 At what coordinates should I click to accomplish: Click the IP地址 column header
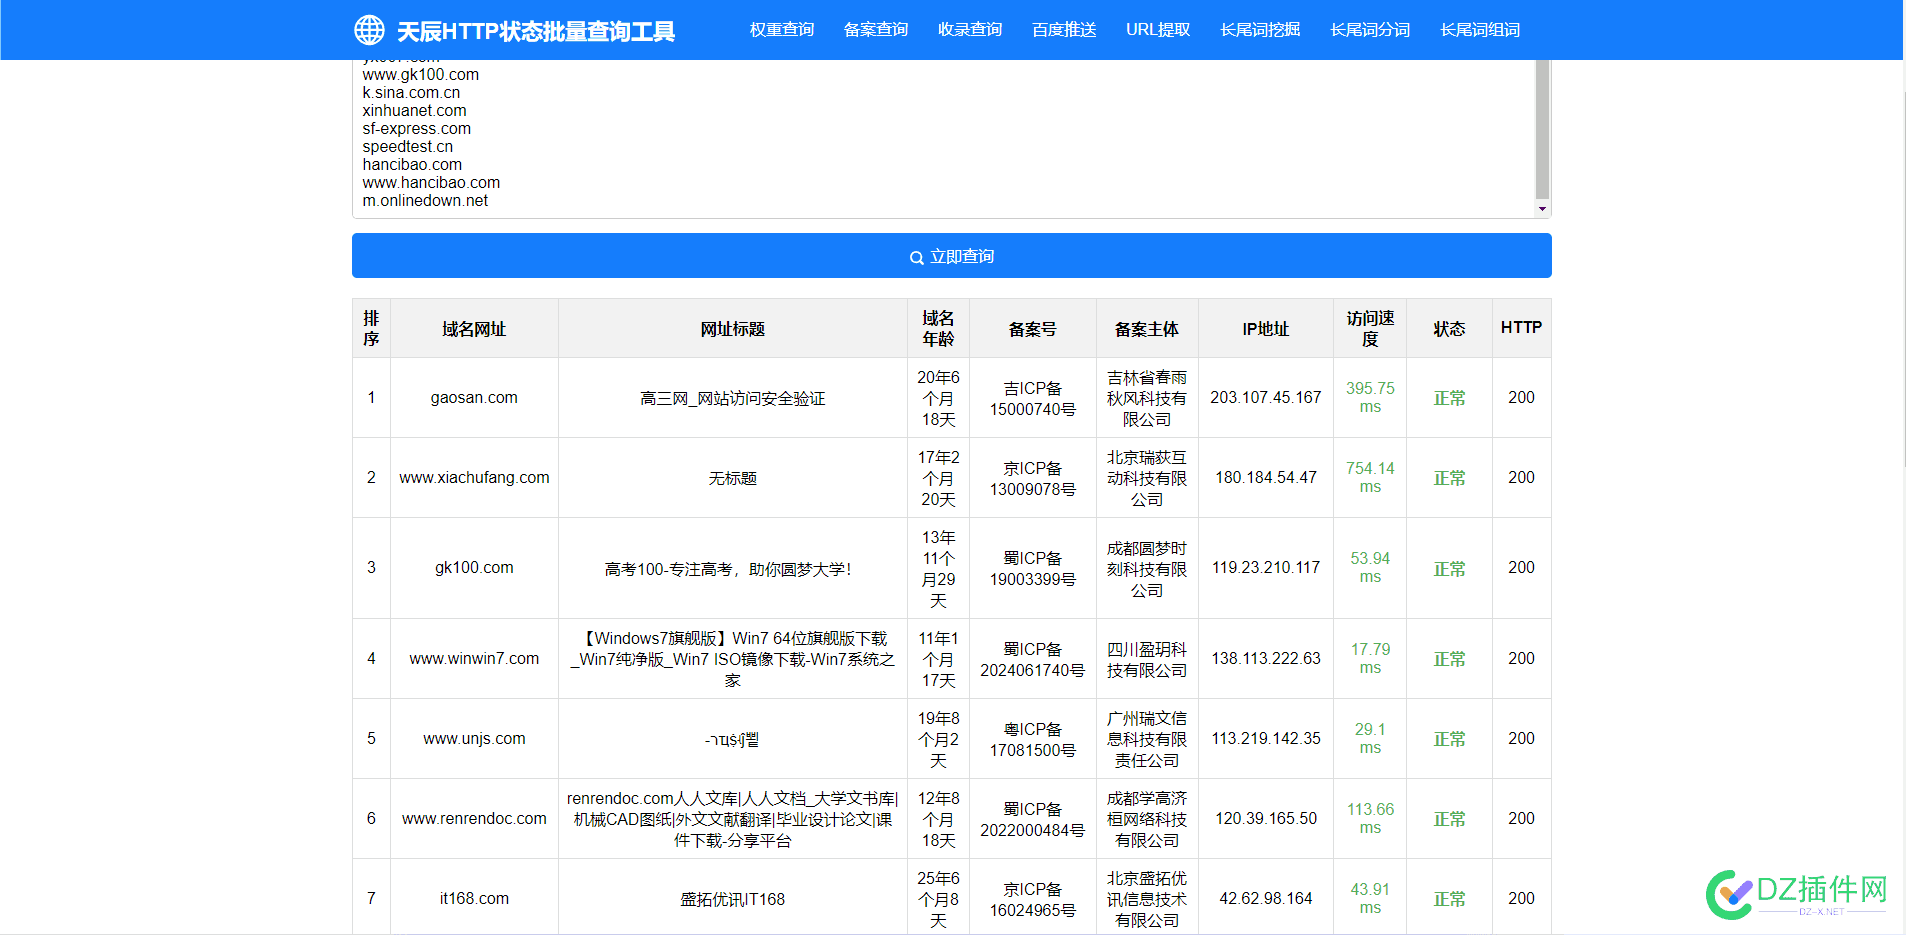click(x=1266, y=329)
